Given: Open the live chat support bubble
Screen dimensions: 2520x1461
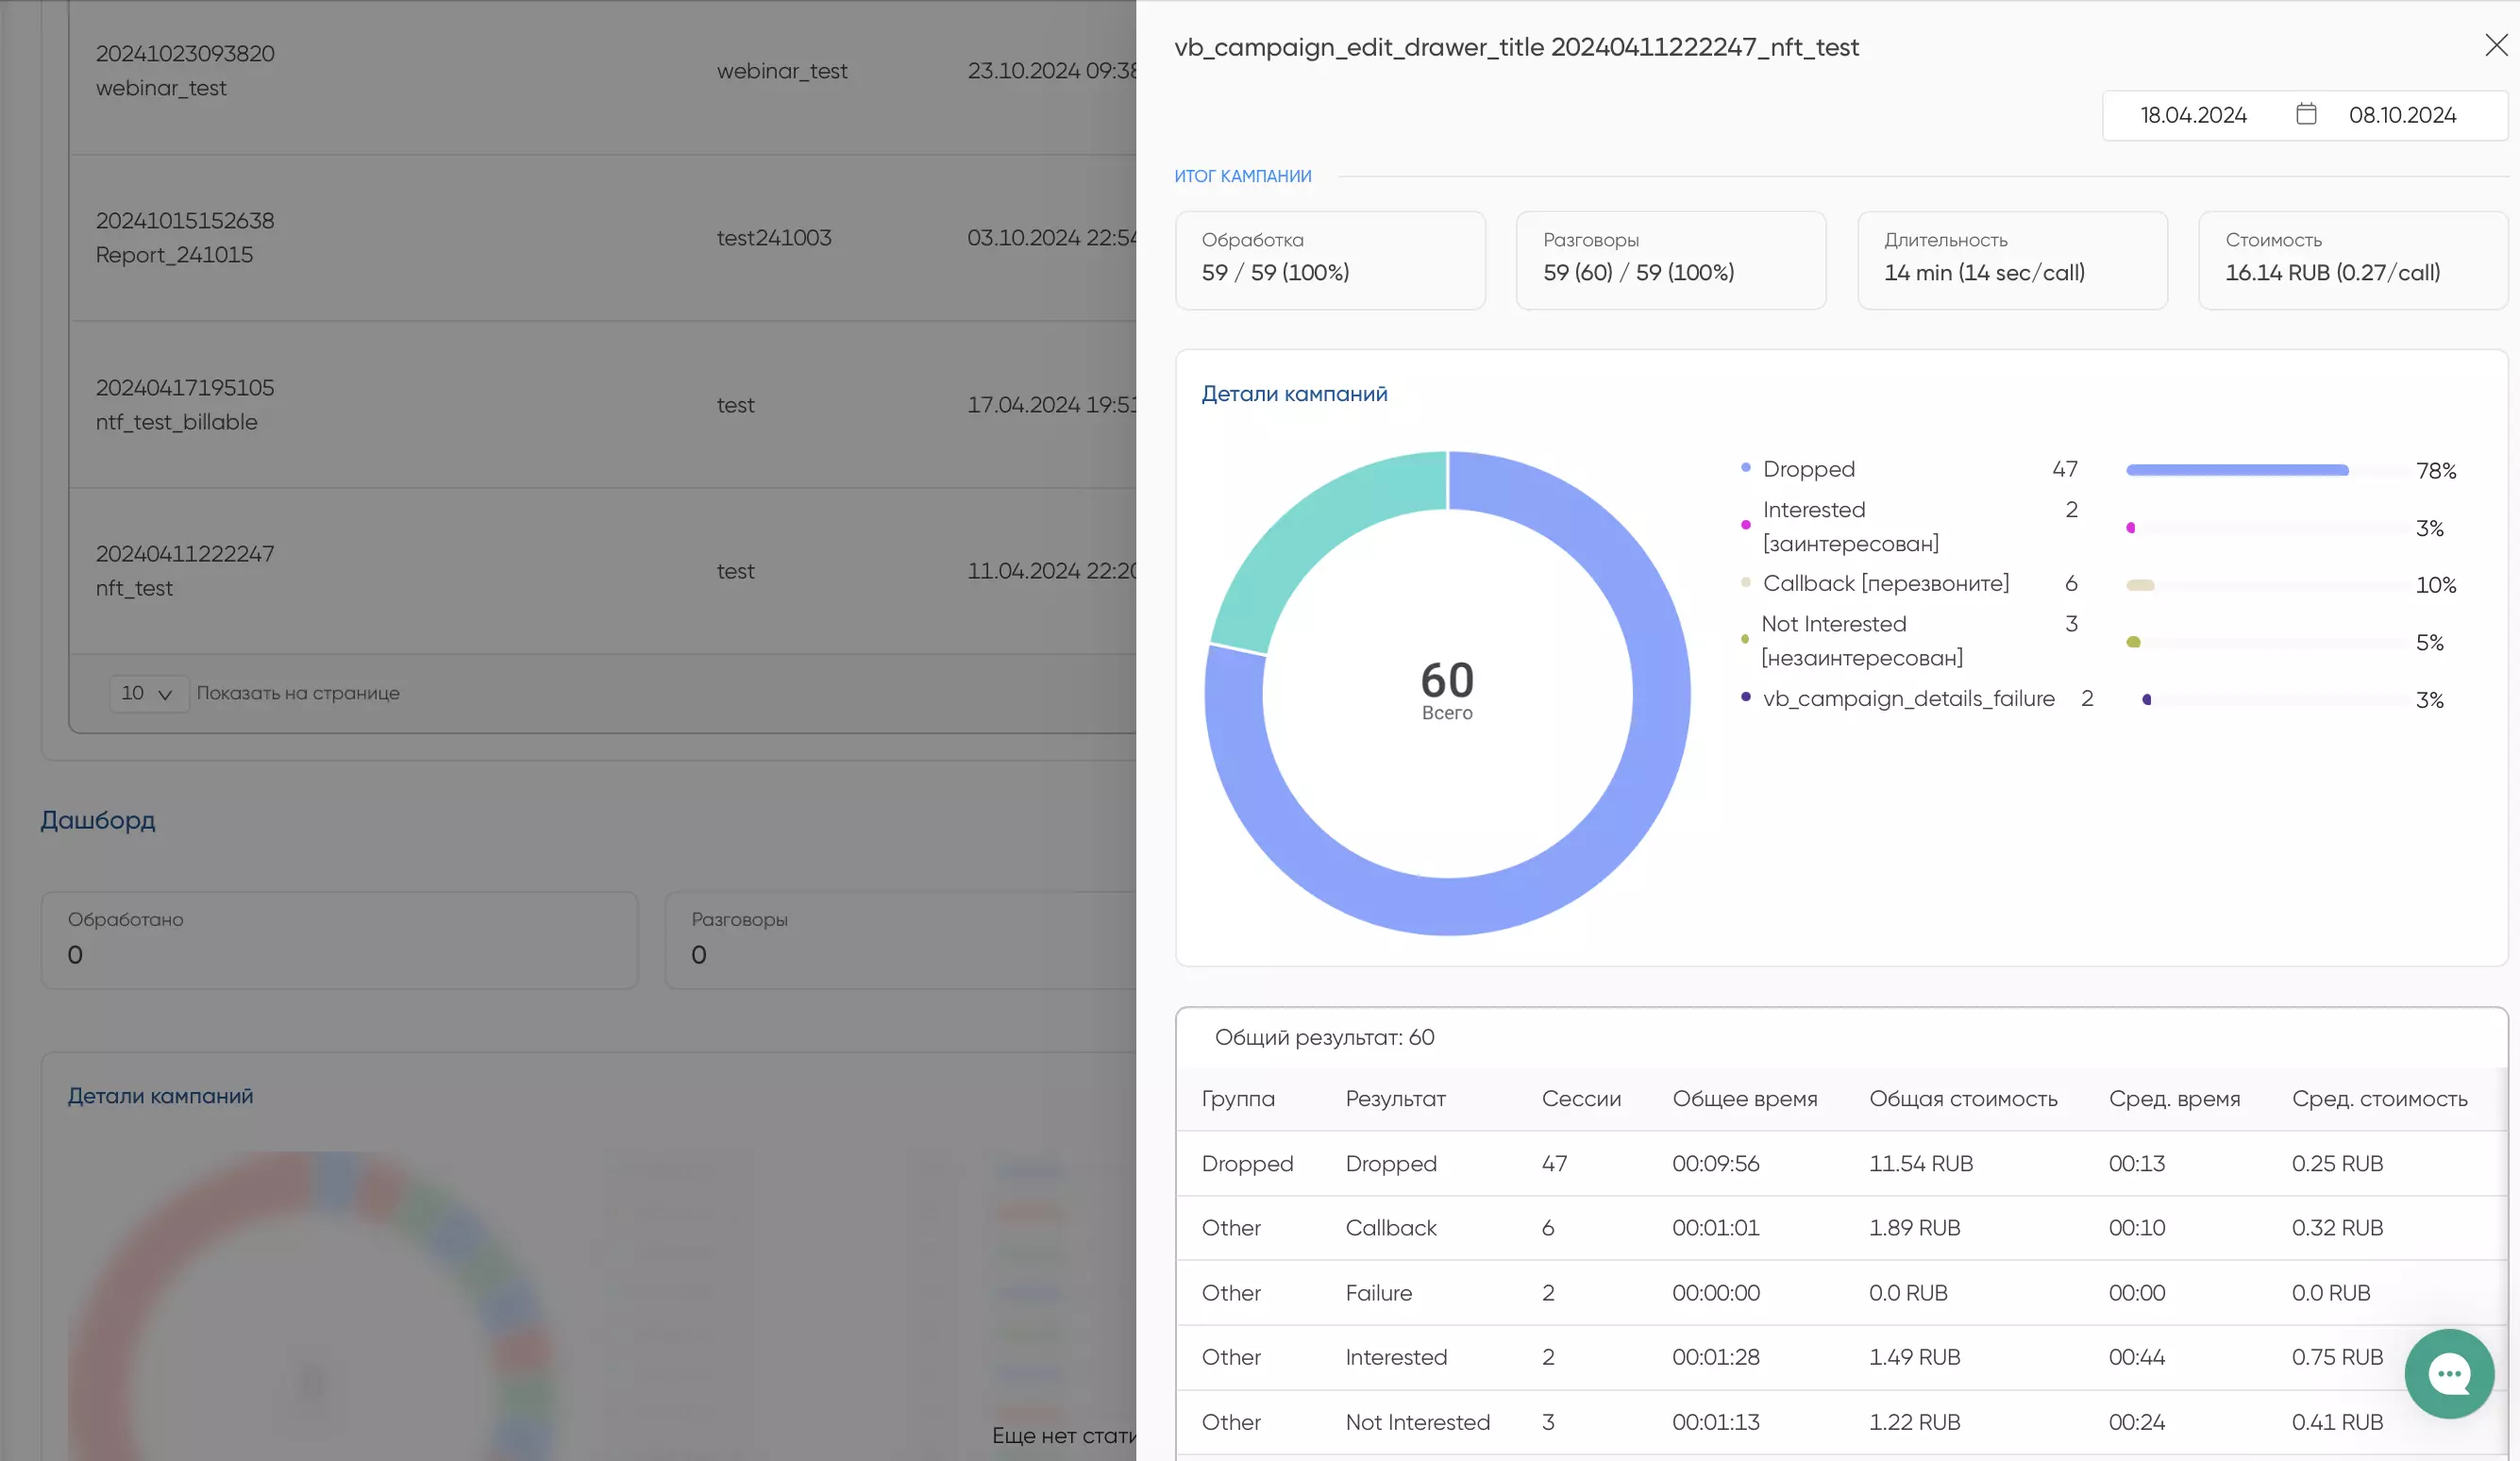Looking at the screenshot, I should pos(2448,1373).
